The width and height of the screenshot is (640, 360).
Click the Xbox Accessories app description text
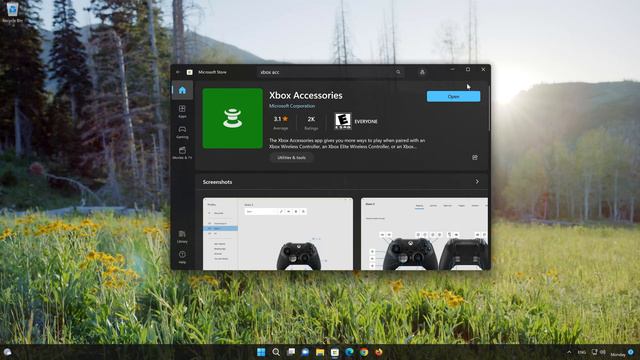tap(347, 143)
